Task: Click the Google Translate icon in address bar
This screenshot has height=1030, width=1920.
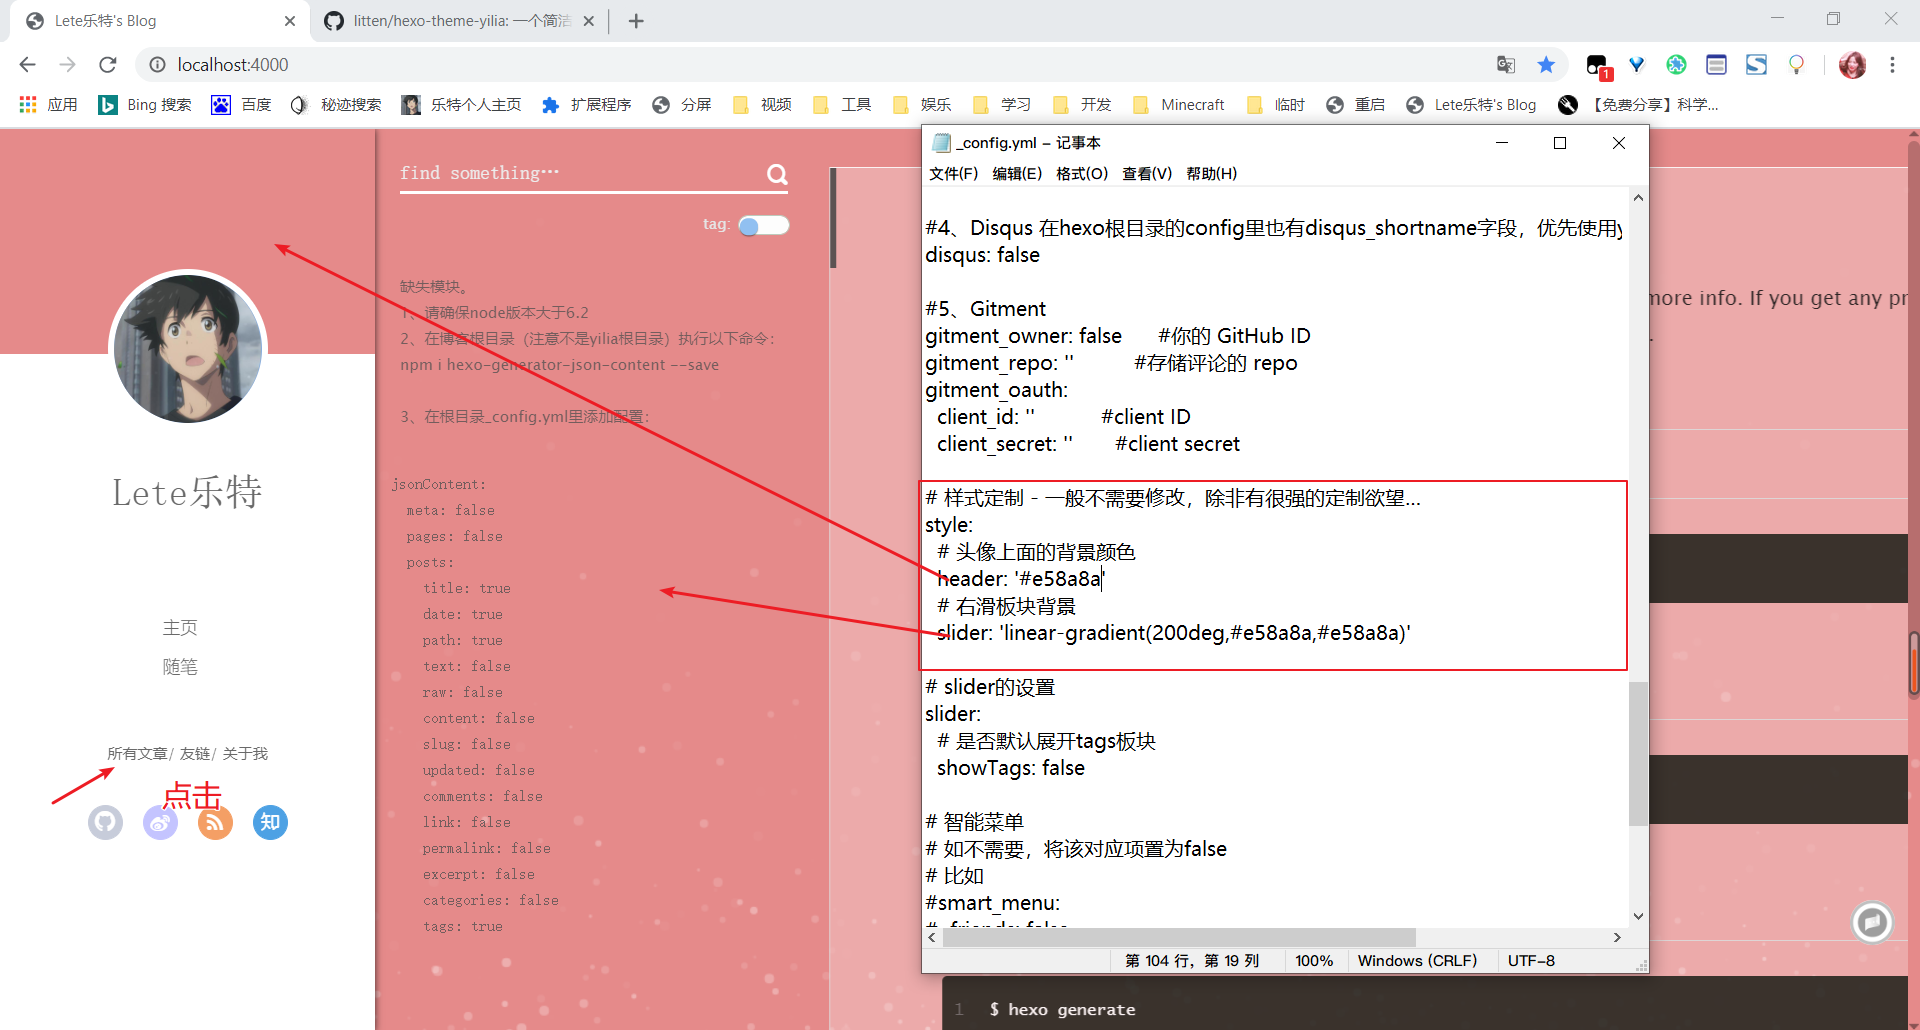Action: (1505, 64)
